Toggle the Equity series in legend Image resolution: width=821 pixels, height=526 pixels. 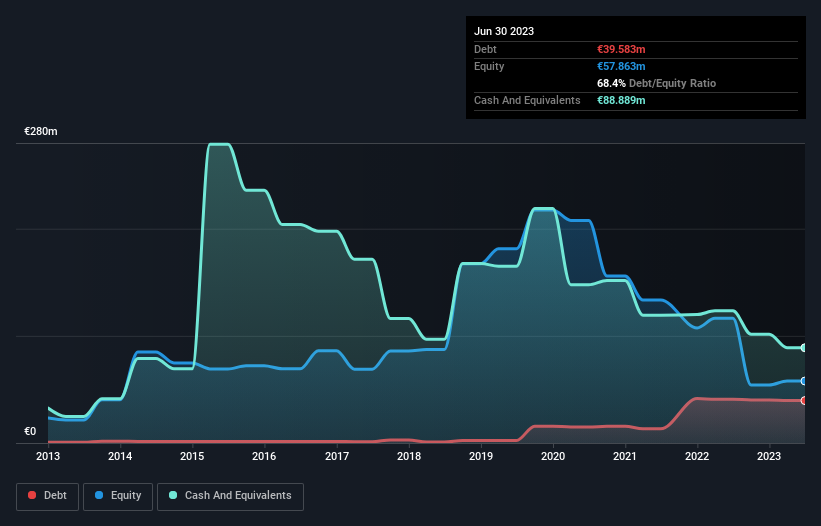click(119, 495)
